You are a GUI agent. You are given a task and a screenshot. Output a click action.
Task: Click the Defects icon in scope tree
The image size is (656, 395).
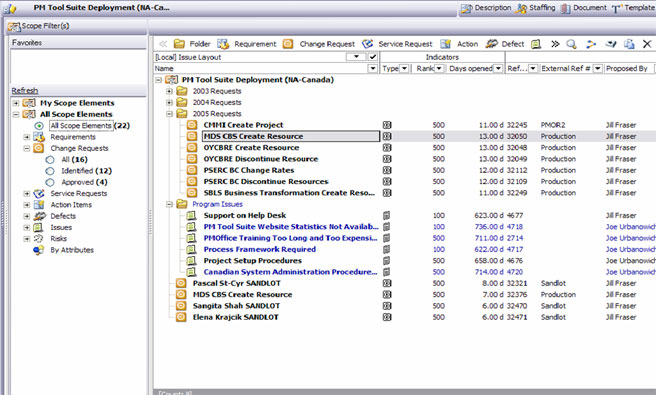[x=40, y=216]
